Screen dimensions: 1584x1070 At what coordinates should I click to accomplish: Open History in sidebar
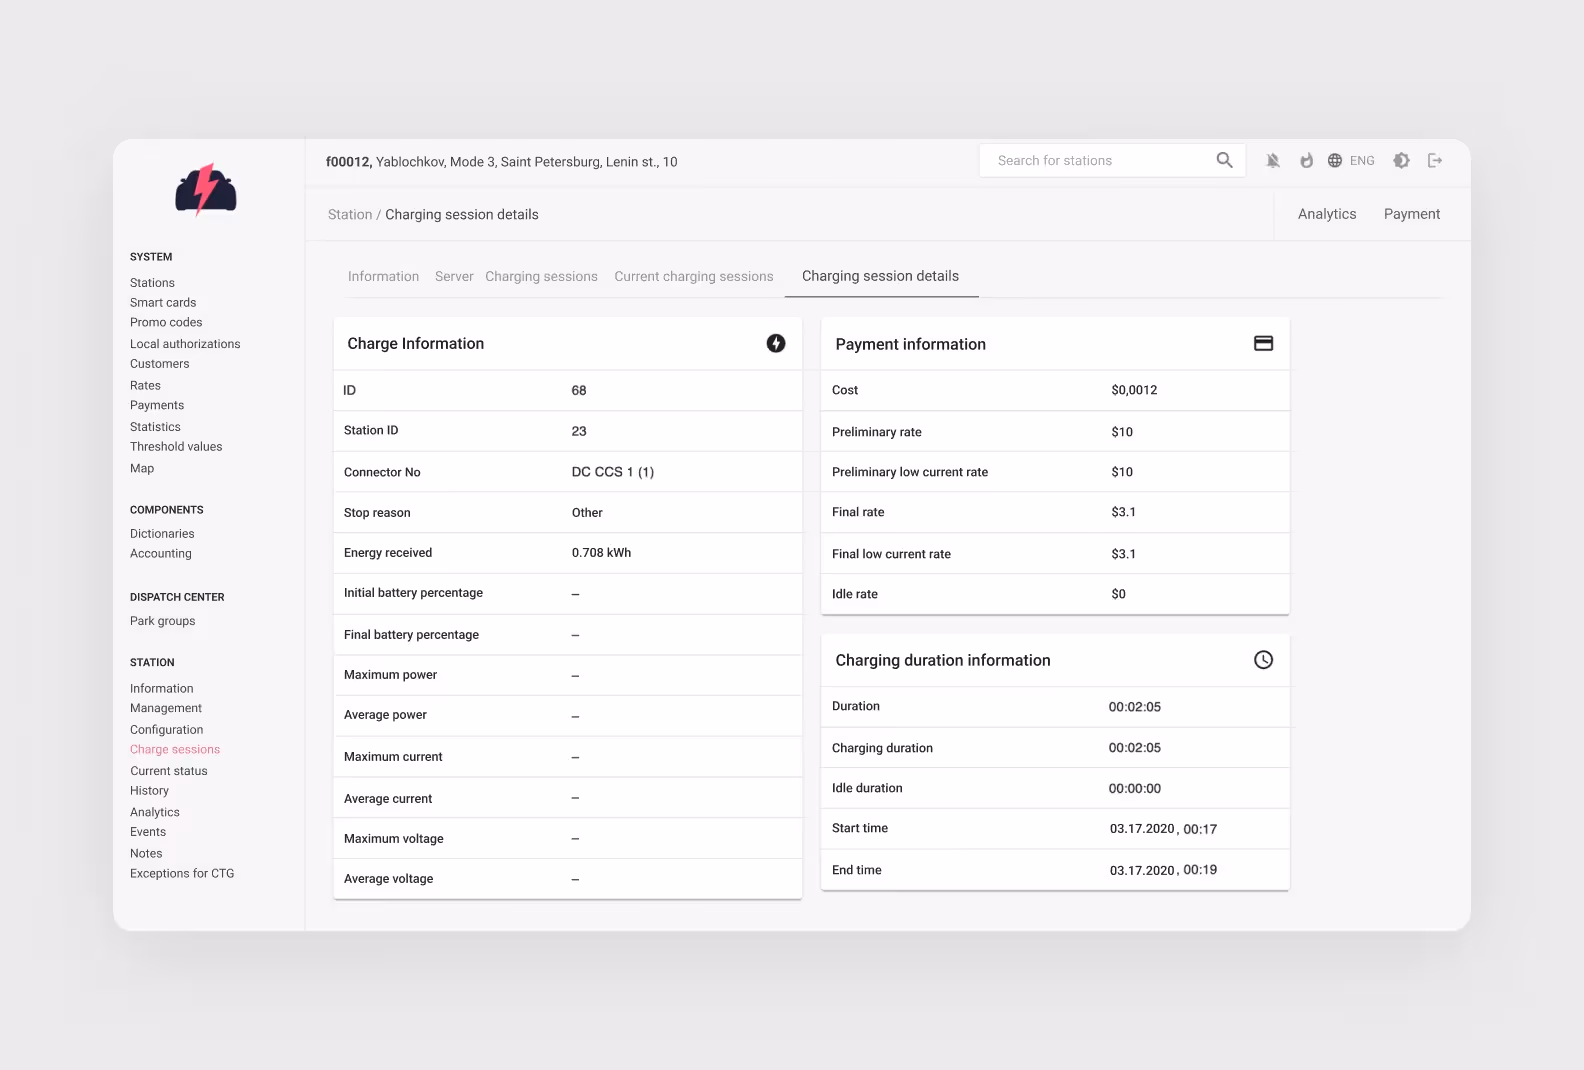pyautogui.click(x=149, y=791)
